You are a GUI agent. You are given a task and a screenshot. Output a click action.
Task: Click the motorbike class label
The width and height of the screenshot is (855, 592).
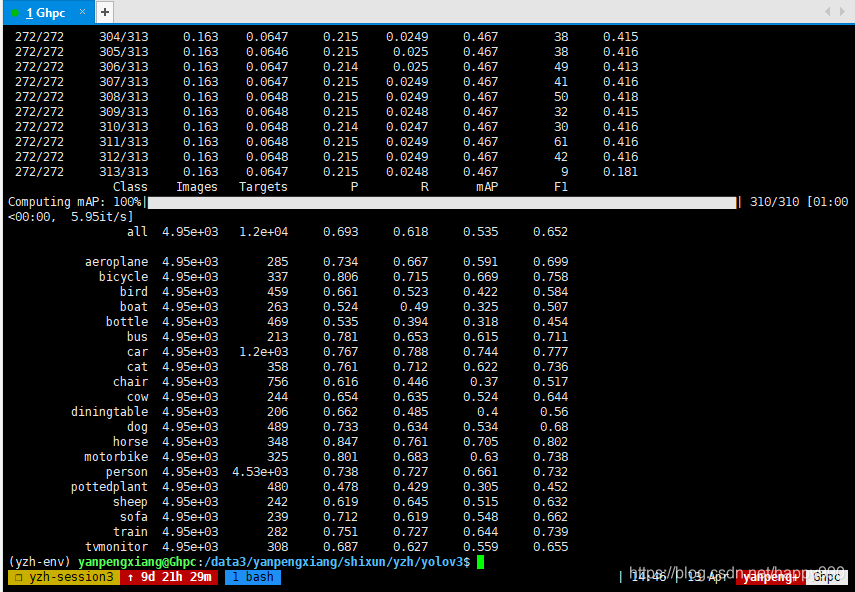tap(116, 457)
